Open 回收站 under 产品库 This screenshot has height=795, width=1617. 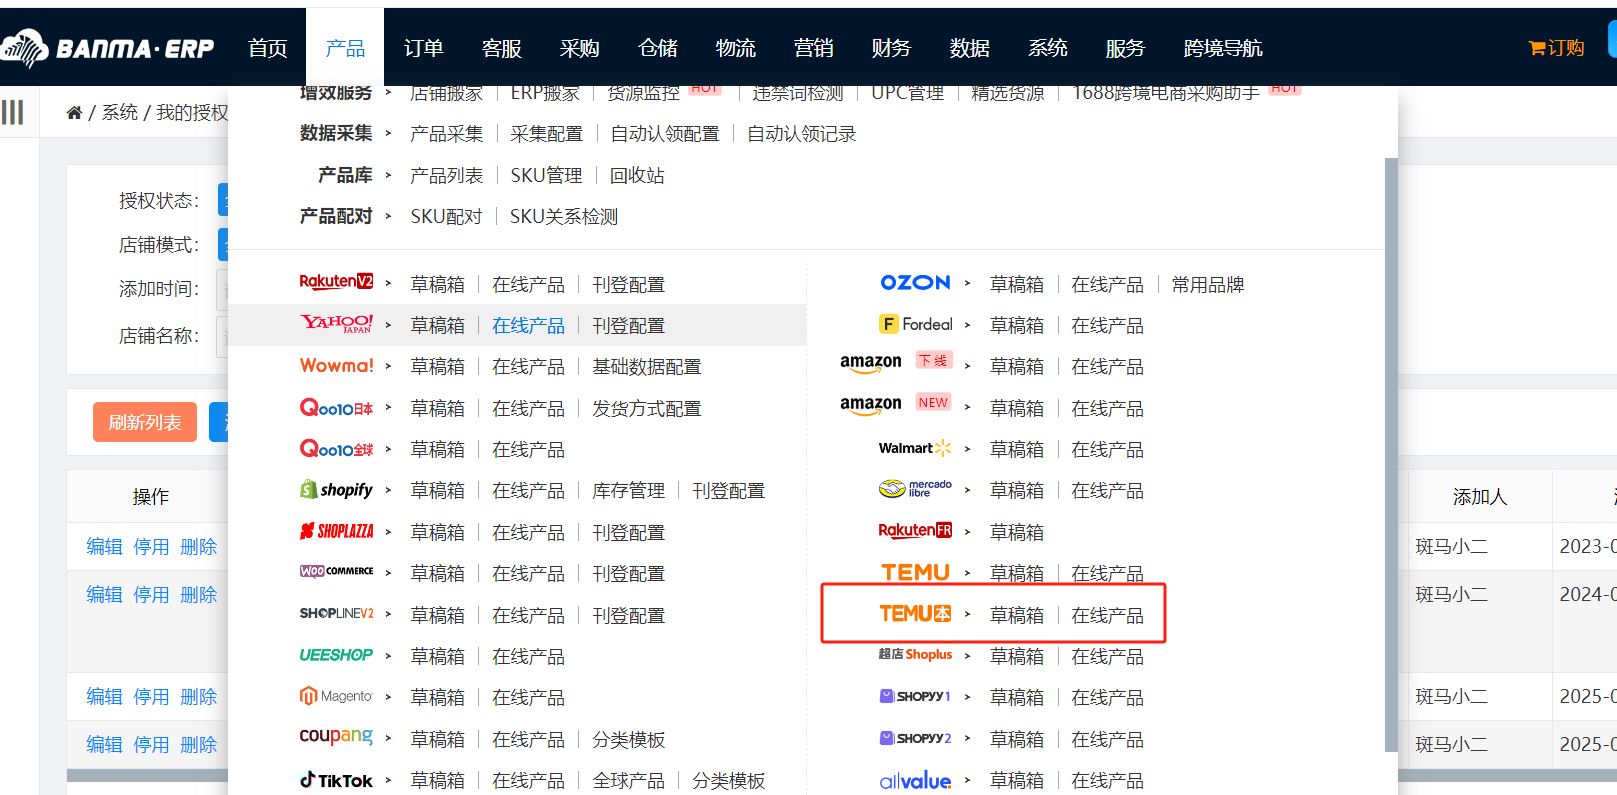click(637, 176)
